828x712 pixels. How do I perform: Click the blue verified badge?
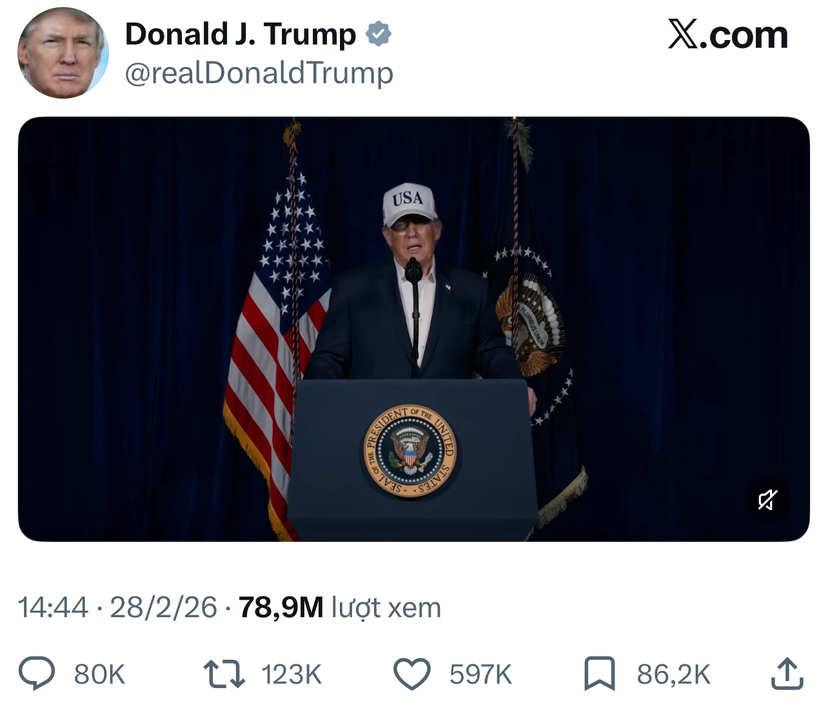tap(379, 34)
